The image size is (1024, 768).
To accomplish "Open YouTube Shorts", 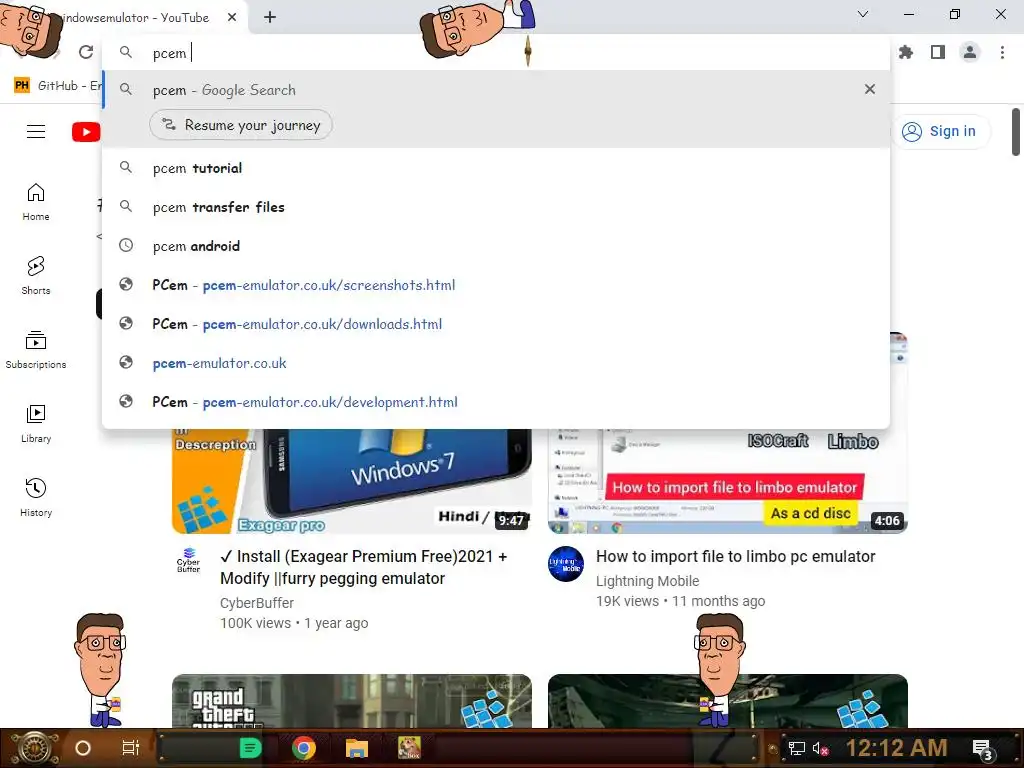I will pos(36,276).
